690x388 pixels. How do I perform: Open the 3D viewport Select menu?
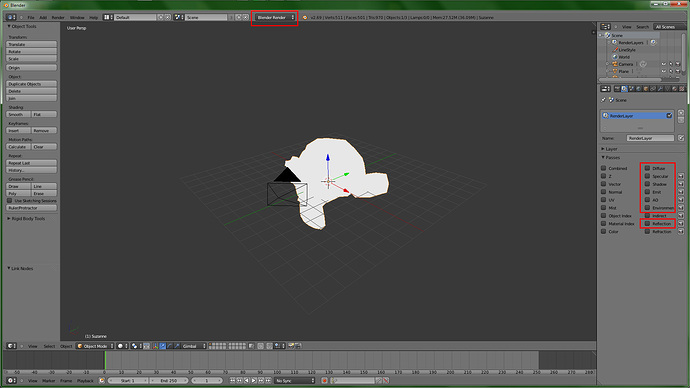(49, 346)
